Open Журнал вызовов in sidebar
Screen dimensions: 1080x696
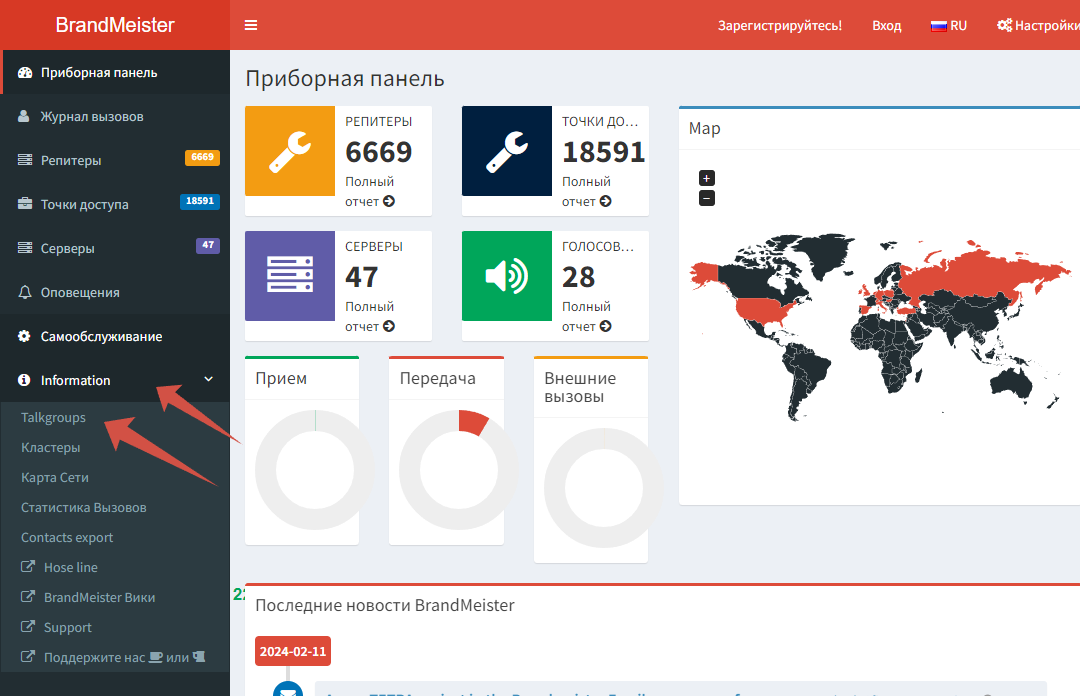[115, 116]
